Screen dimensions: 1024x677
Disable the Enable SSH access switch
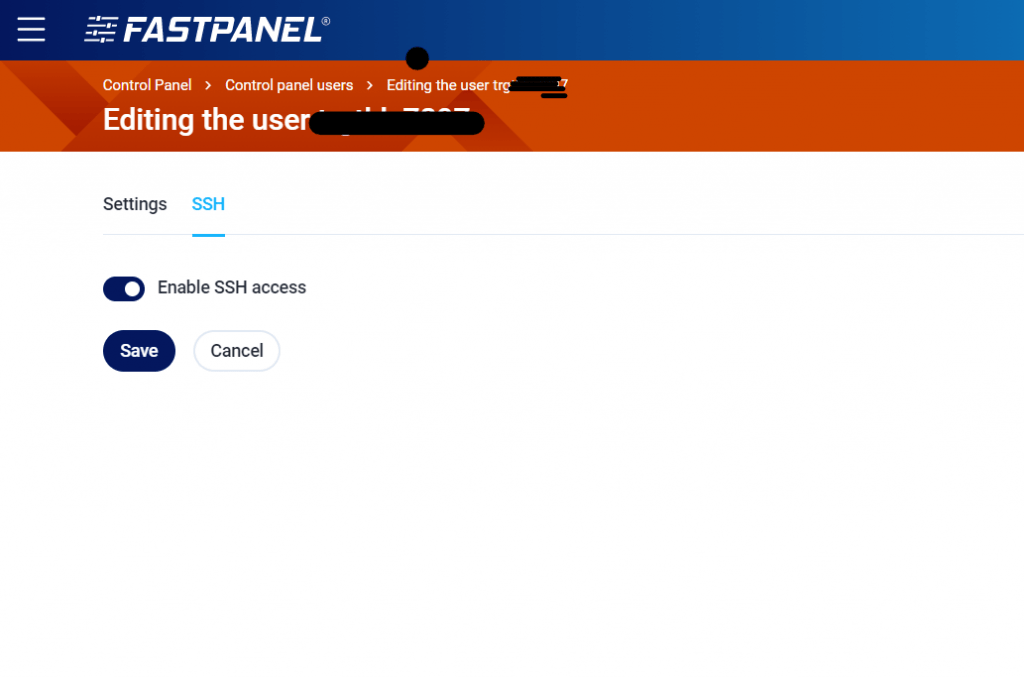(x=124, y=289)
